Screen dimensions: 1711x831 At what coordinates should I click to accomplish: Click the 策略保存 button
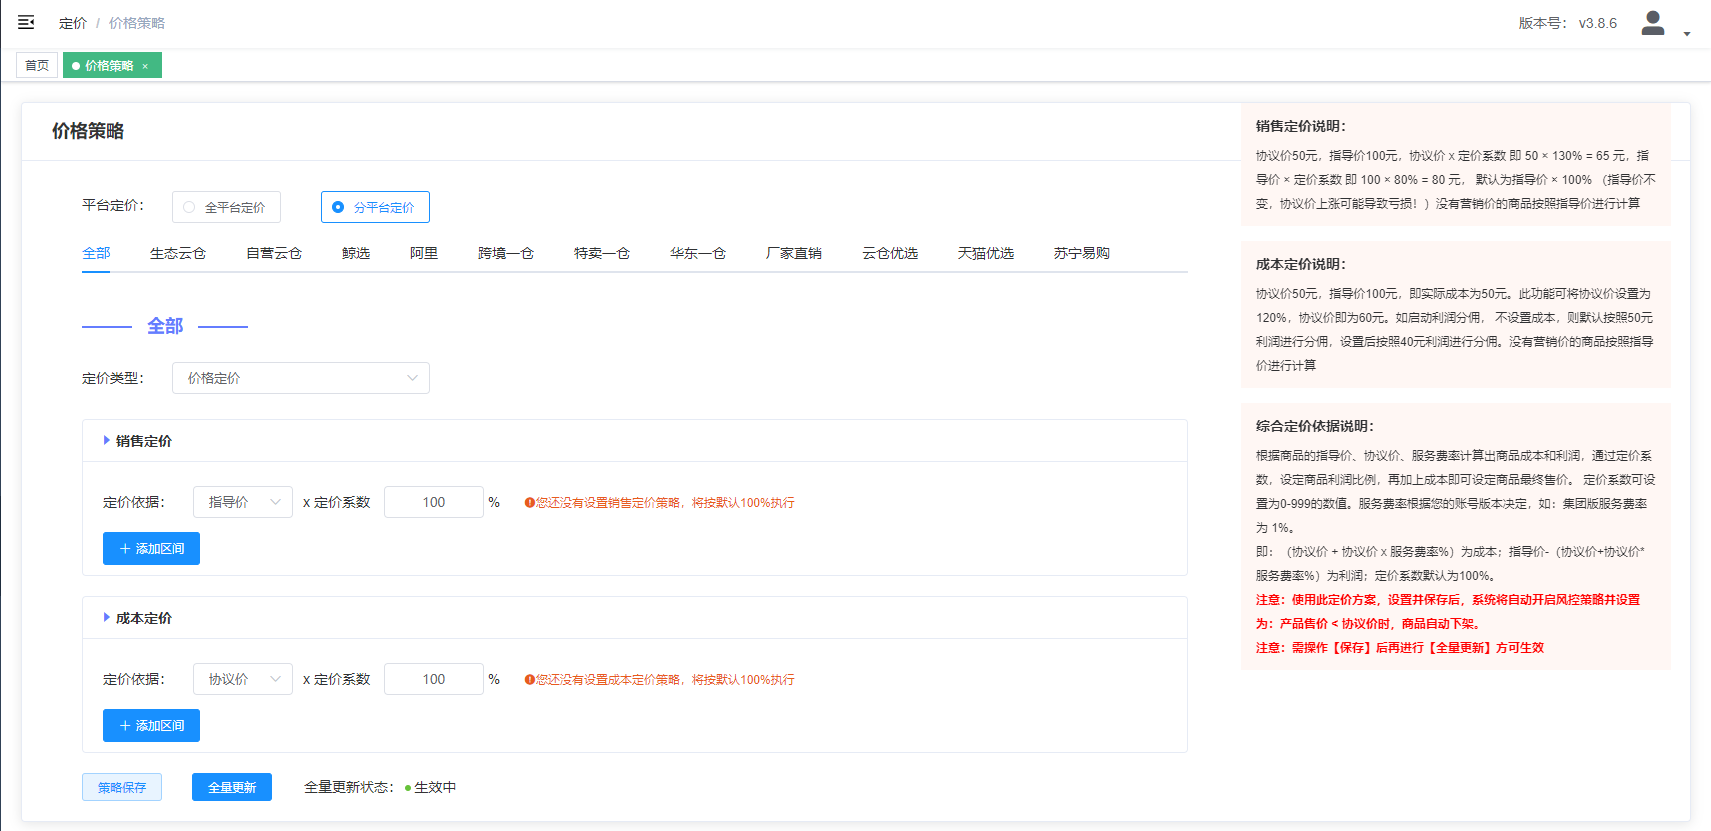pos(122,787)
